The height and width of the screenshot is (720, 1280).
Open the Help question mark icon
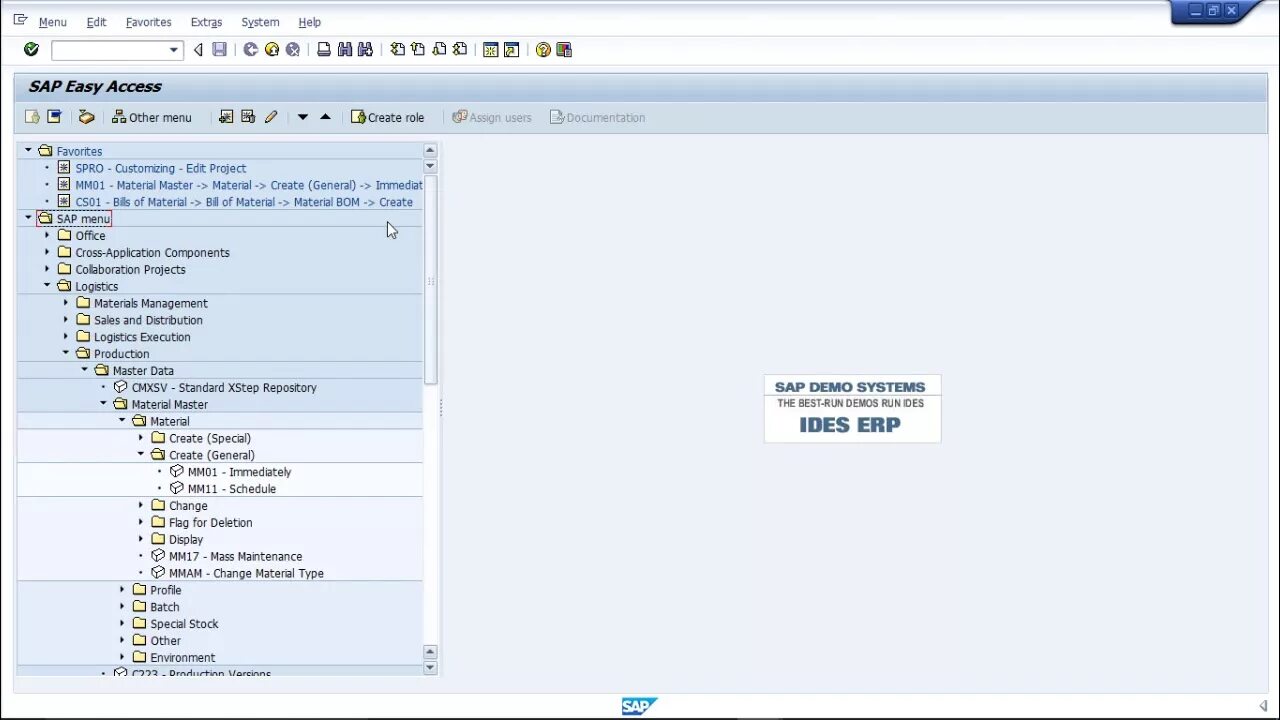pos(543,49)
